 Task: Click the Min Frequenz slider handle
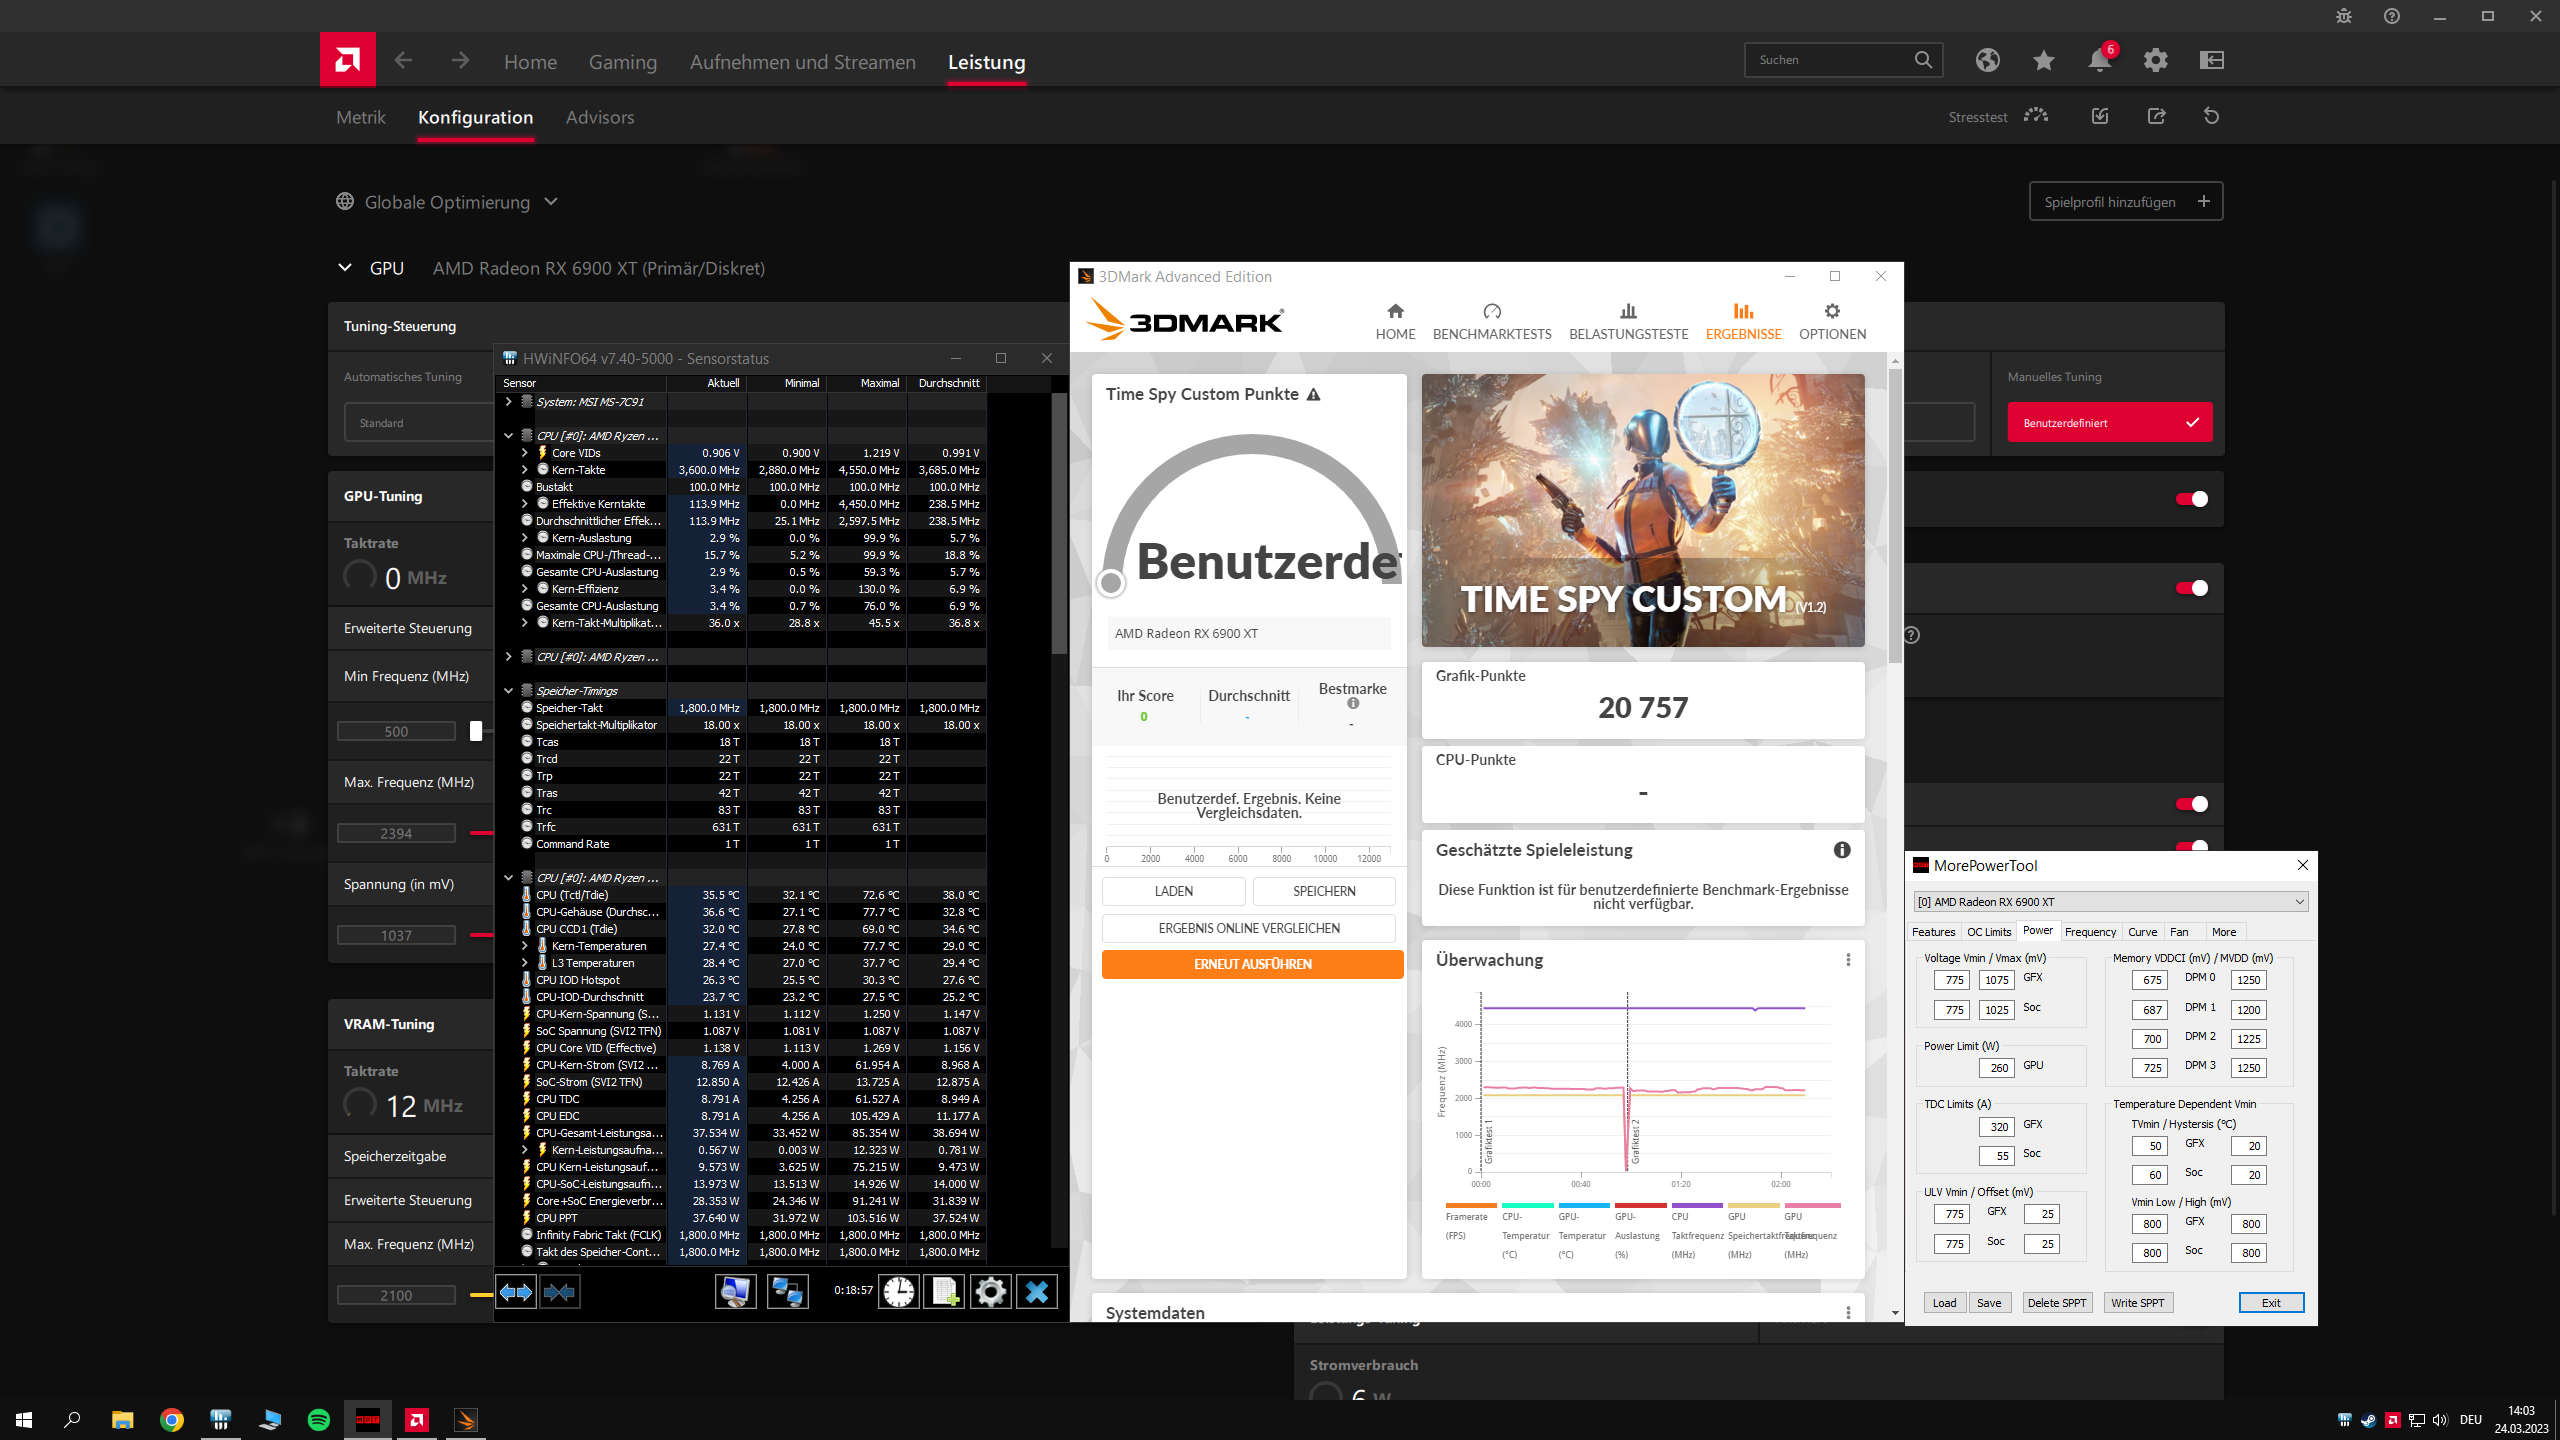click(x=476, y=731)
